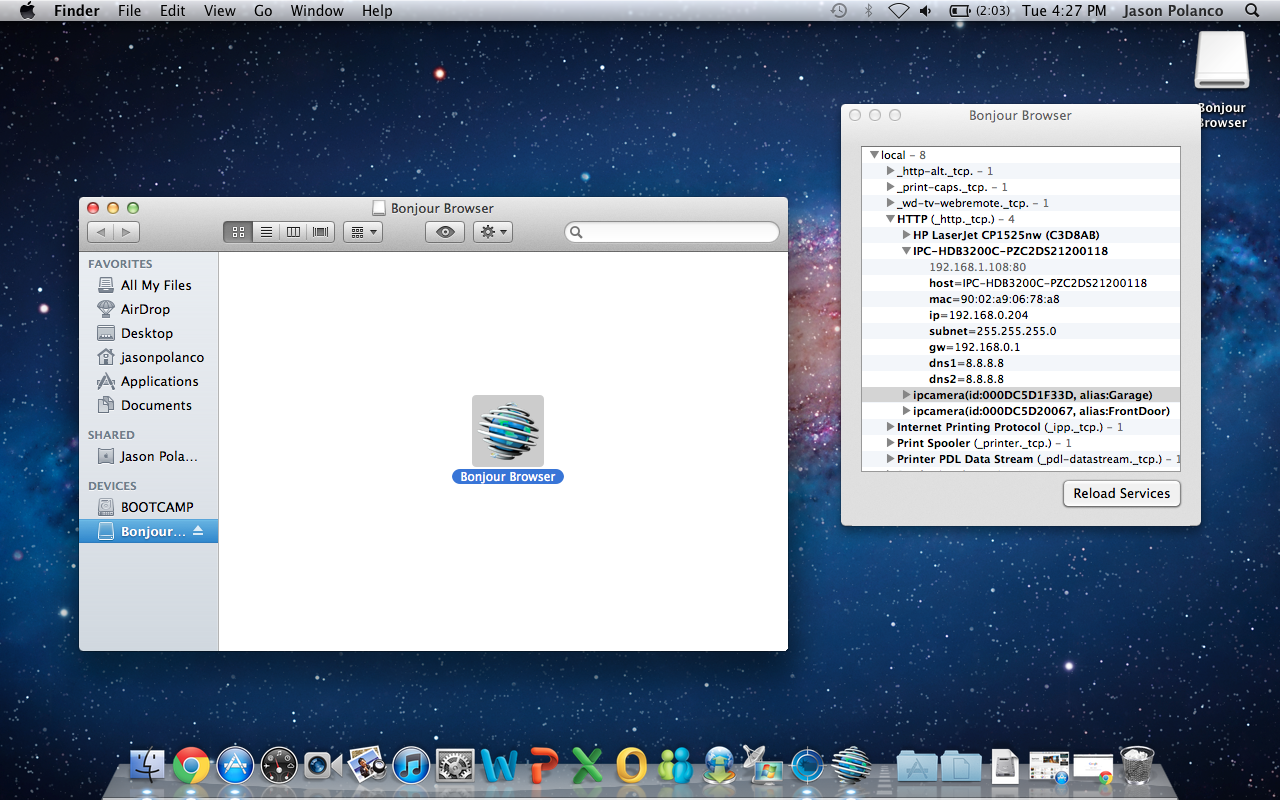The width and height of the screenshot is (1280, 800).
Task: Open Jason Polanco user menu
Action: coord(1173,11)
